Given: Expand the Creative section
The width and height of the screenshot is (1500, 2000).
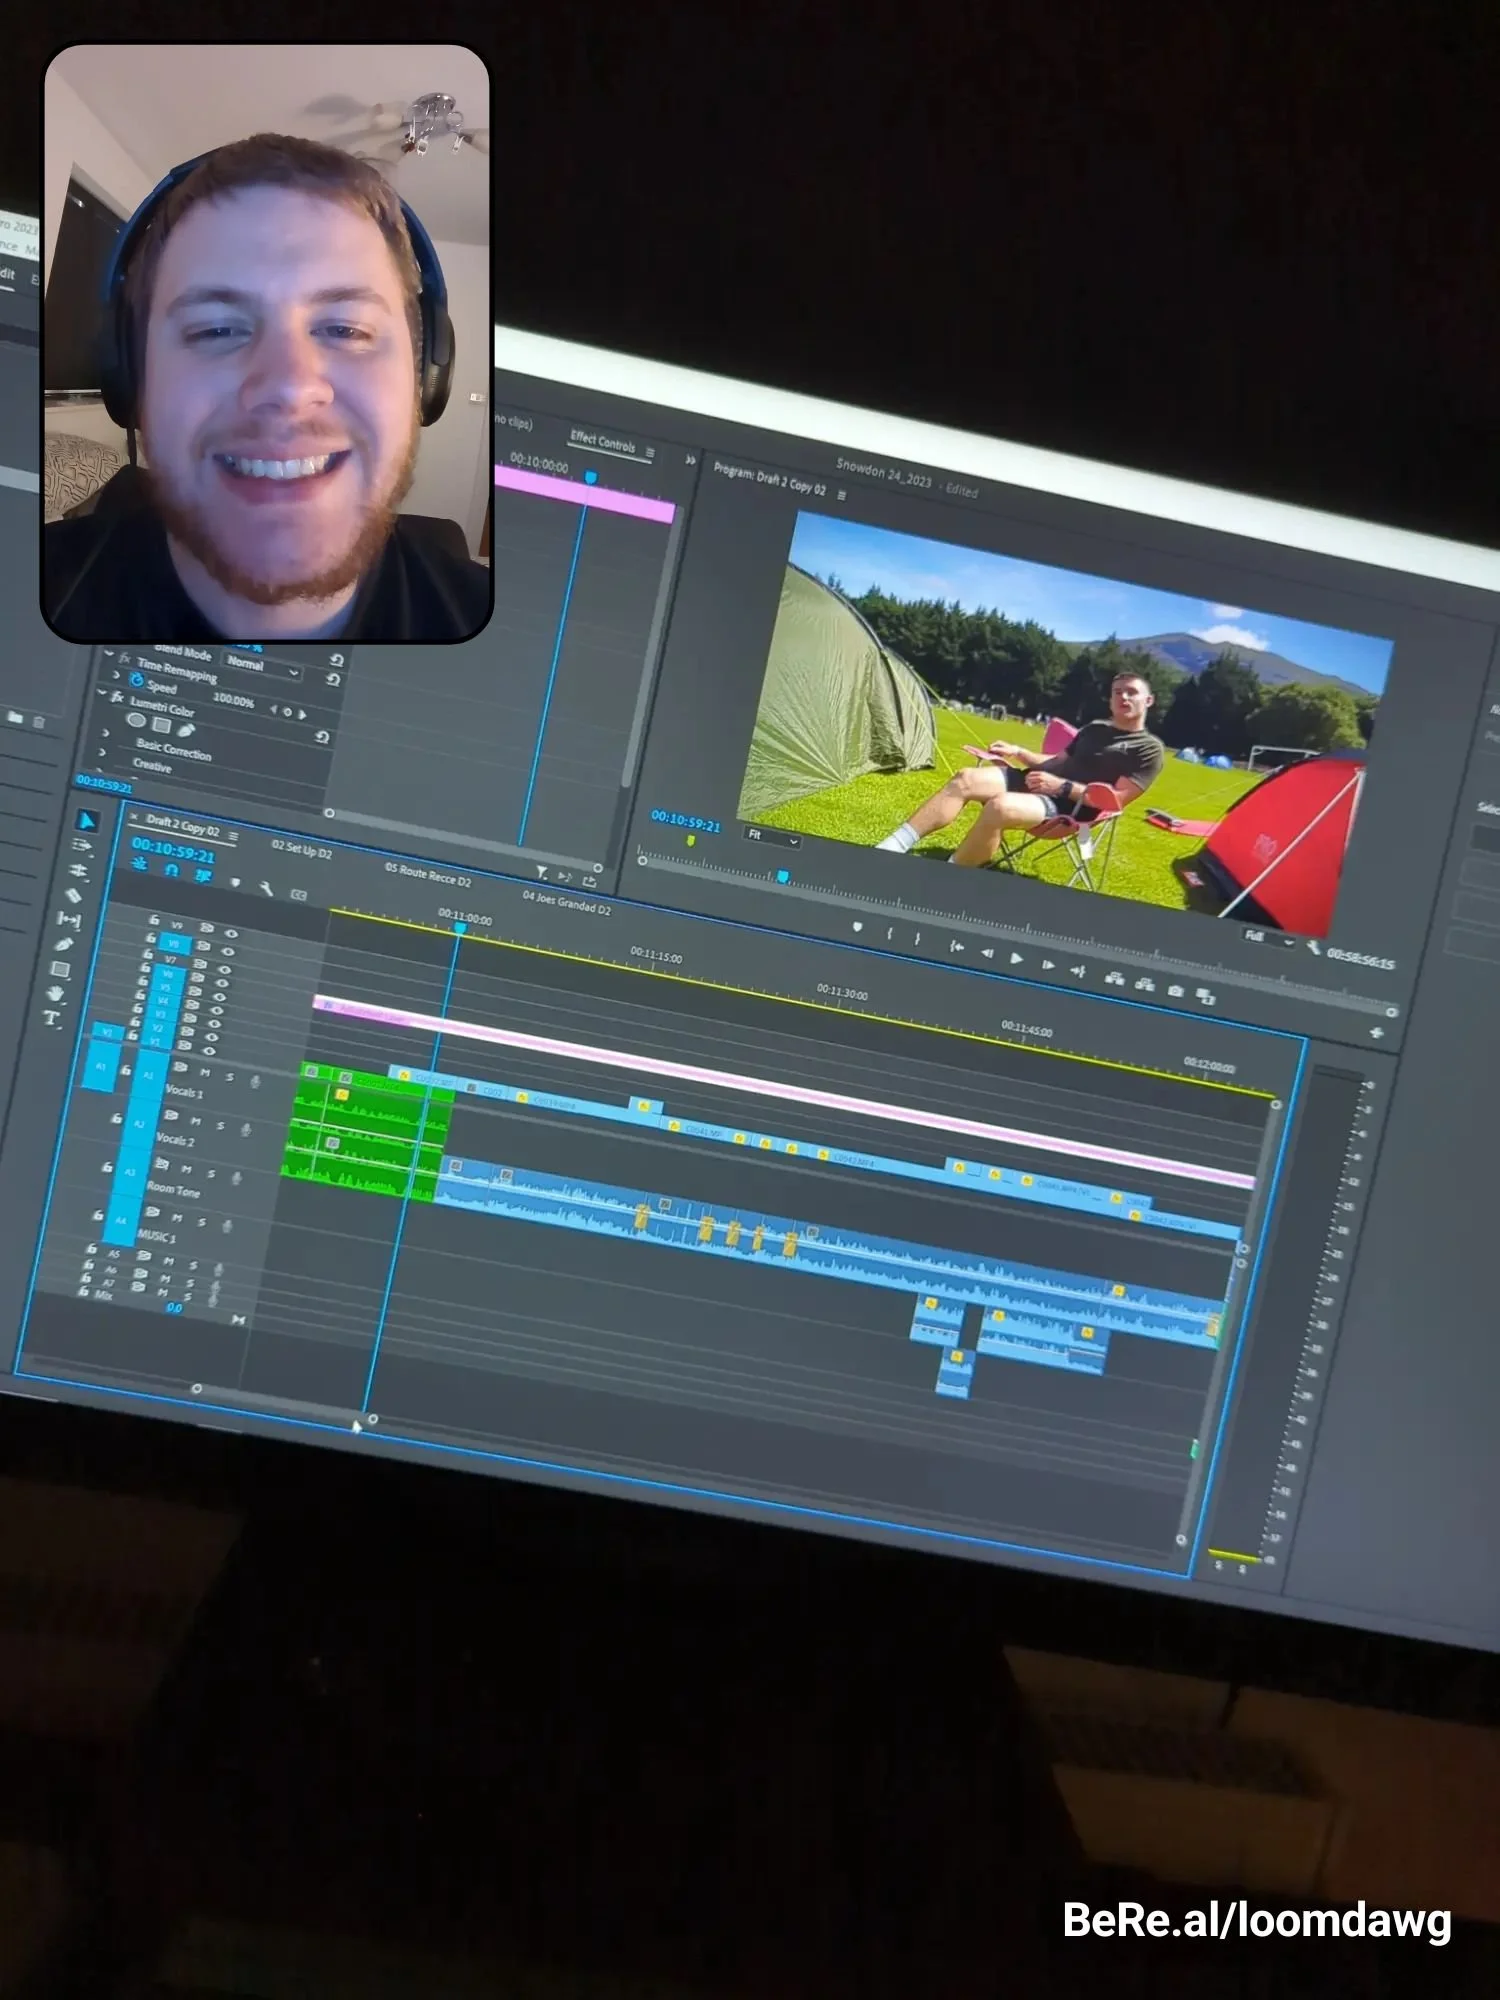Looking at the screenshot, I should (x=102, y=751).
